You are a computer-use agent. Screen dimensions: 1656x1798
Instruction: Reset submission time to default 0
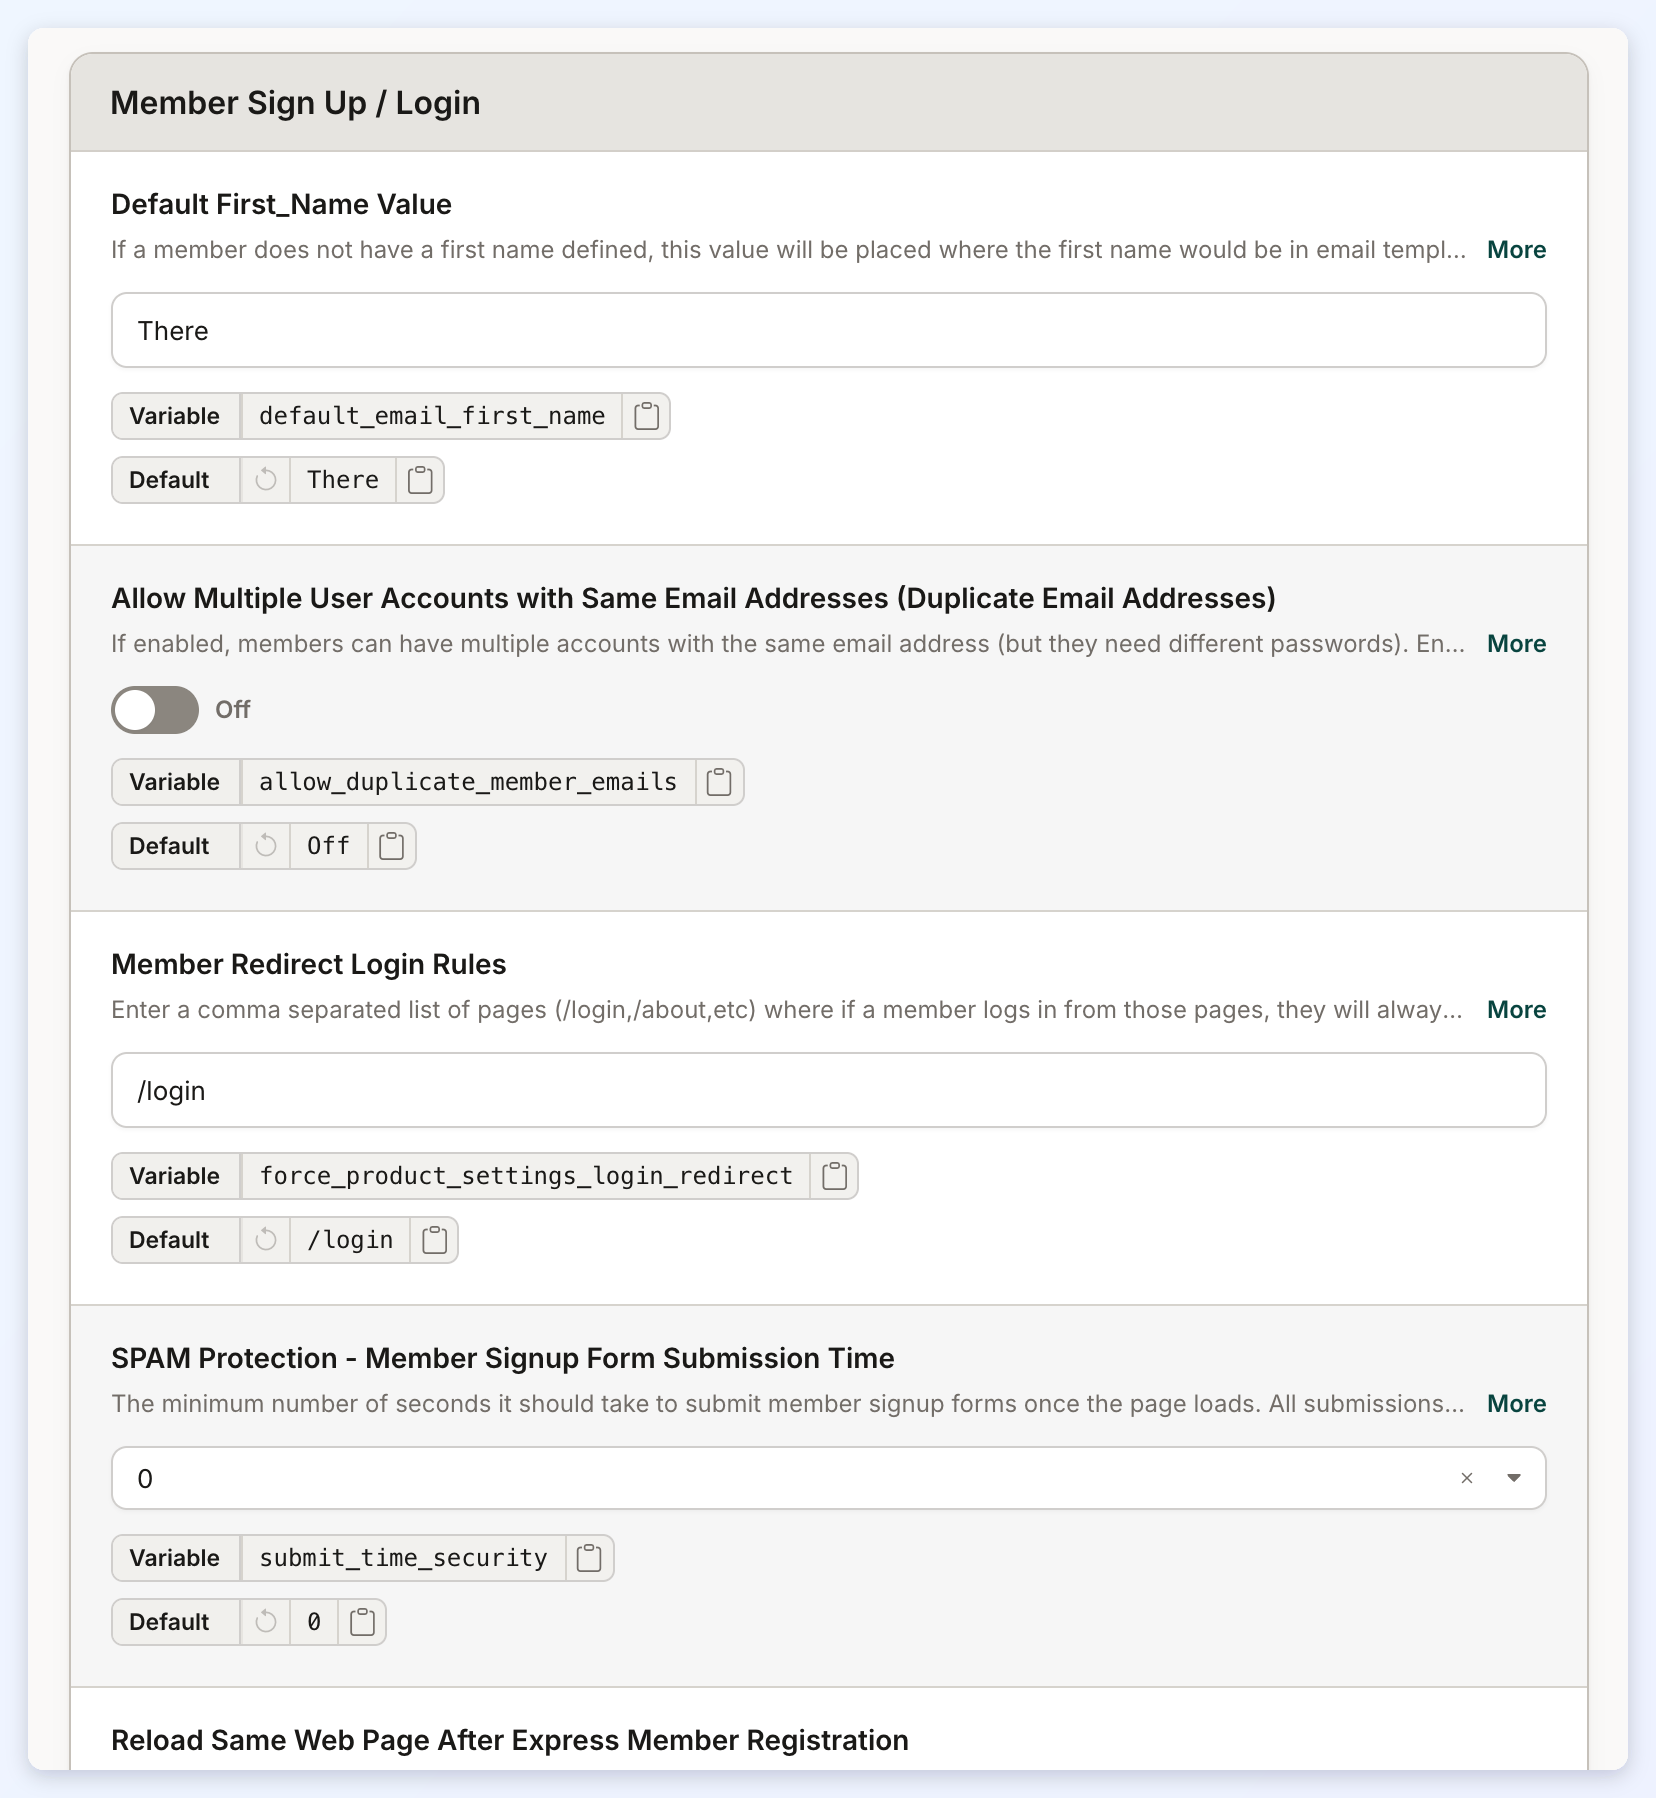[266, 1622]
